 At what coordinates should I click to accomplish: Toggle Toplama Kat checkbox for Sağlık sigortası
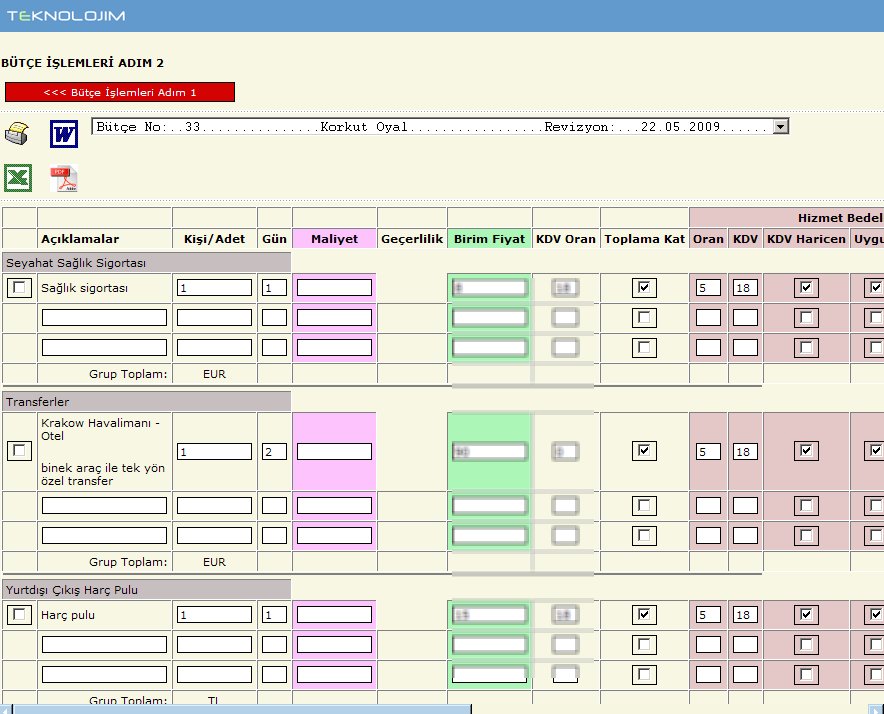tap(645, 288)
